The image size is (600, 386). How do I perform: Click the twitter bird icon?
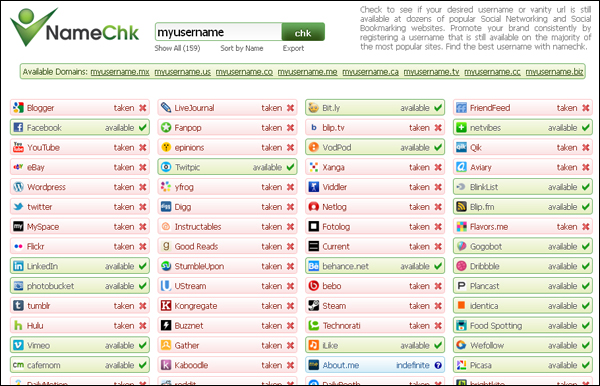(x=18, y=207)
